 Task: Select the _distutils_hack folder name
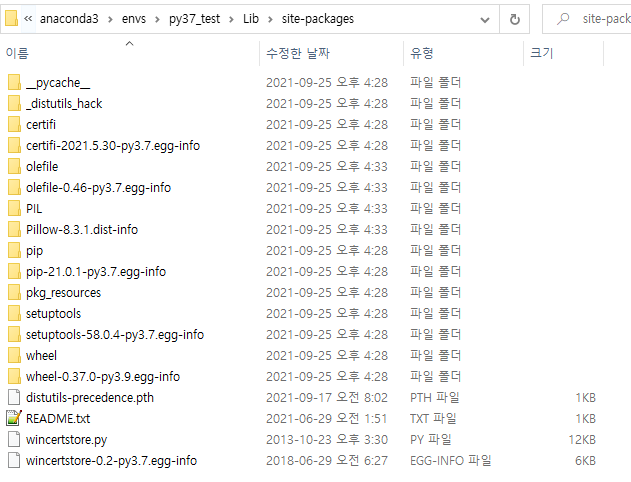pos(64,103)
